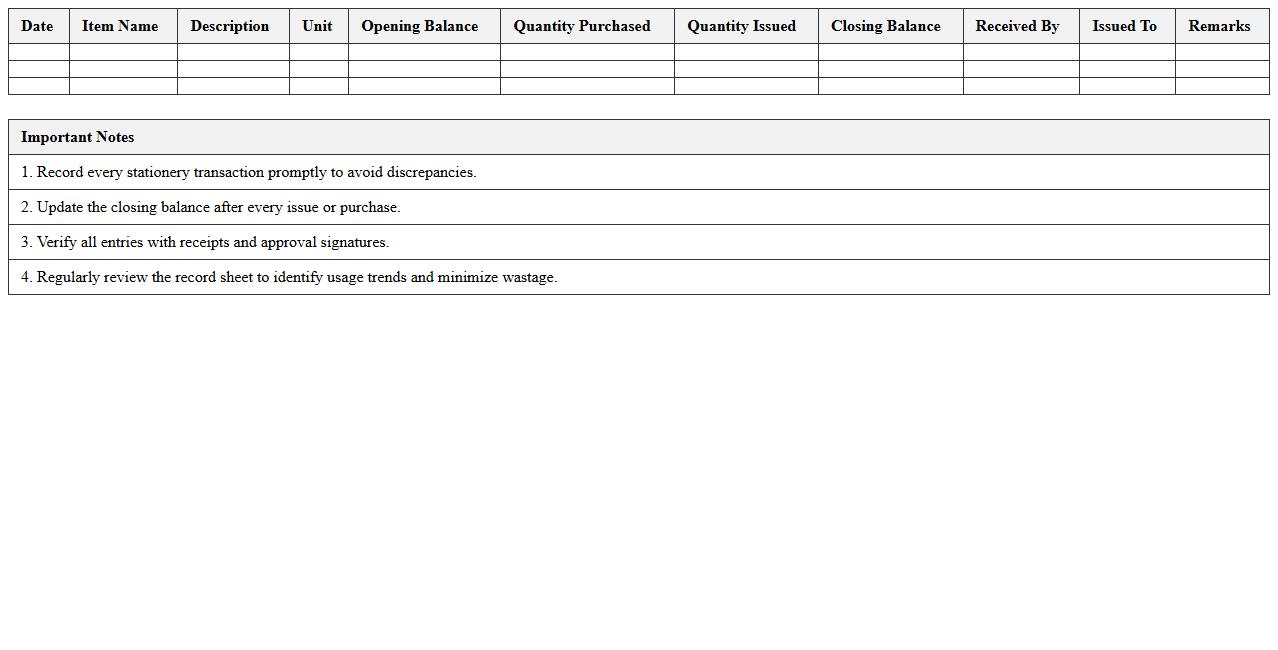This screenshot has height=650, width=1278.
Task: Select the Item Name column header
Action: click(x=120, y=26)
